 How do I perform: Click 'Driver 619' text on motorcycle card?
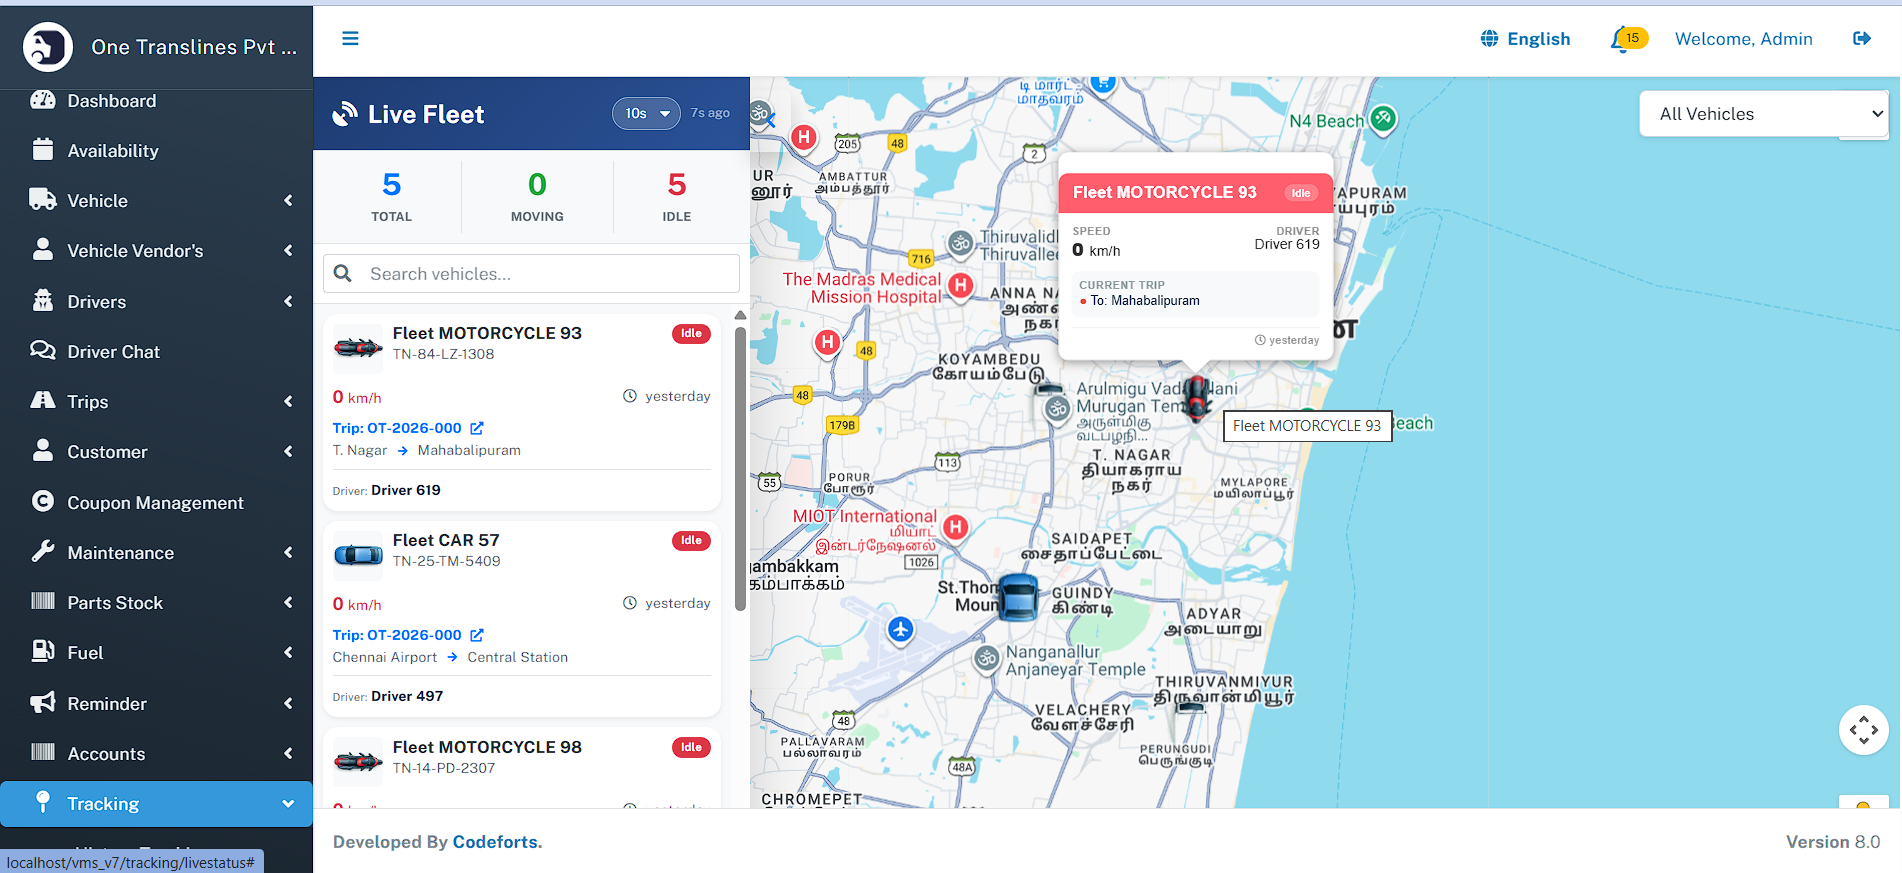[406, 490]
